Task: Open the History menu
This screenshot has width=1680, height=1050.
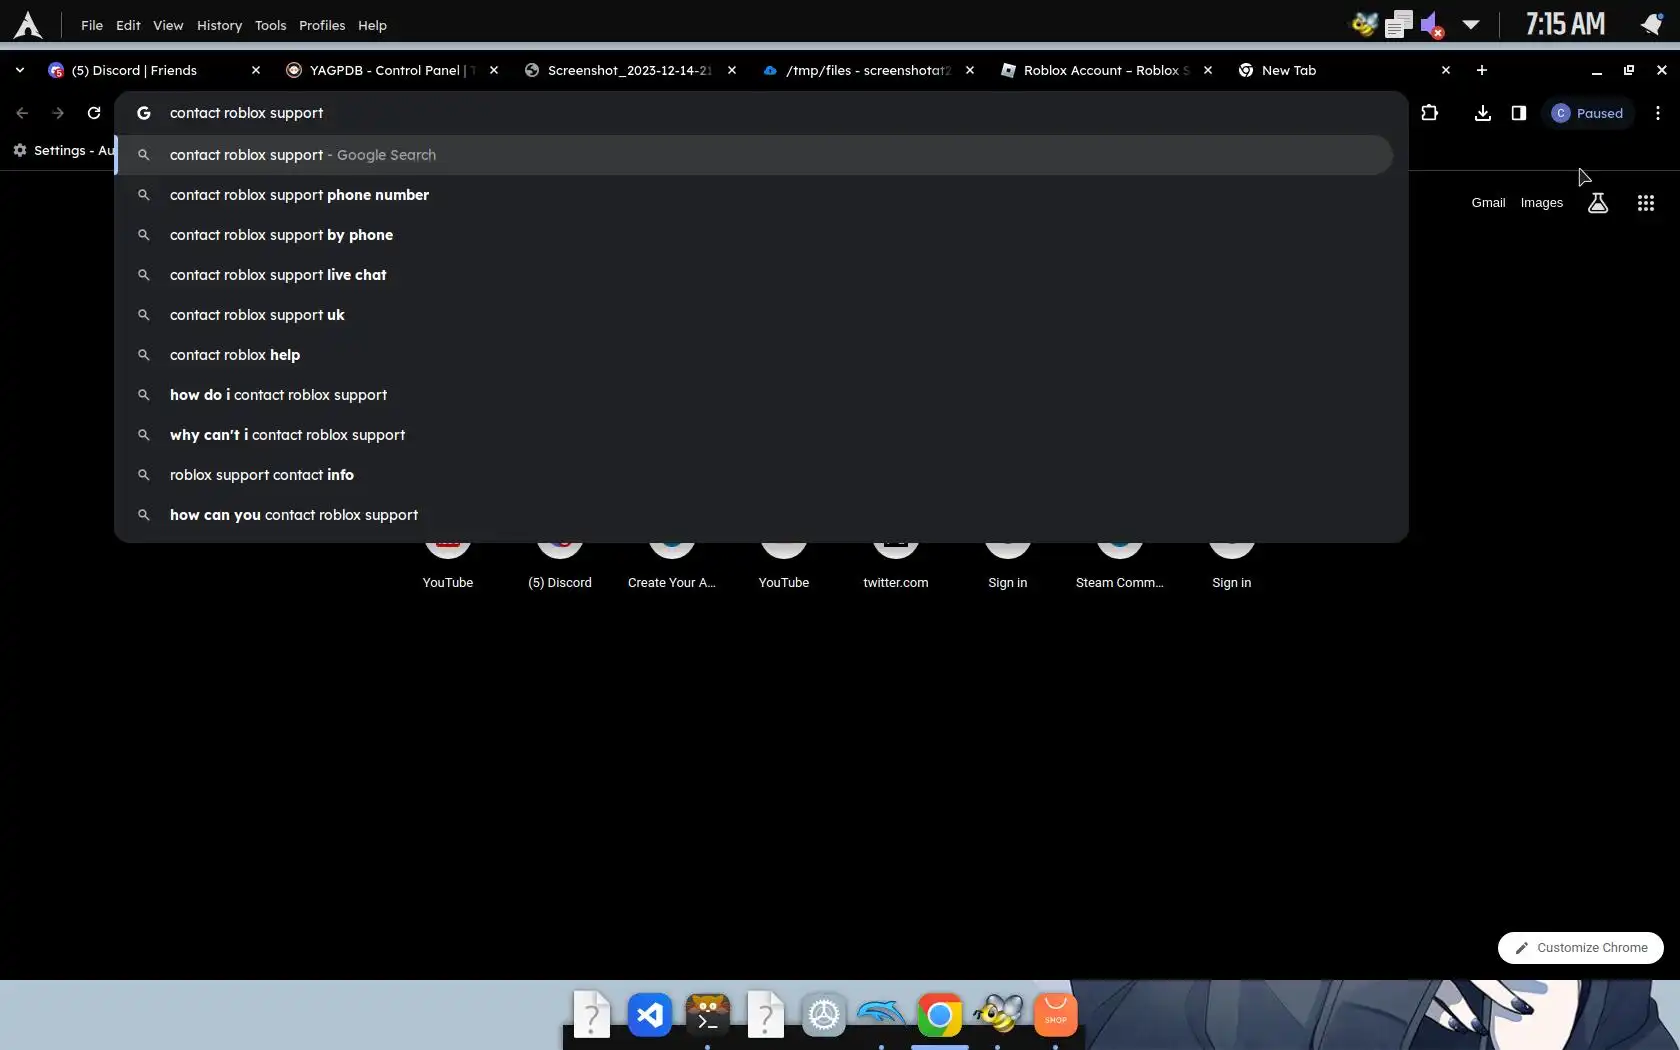Action: (x=219, y=25)
